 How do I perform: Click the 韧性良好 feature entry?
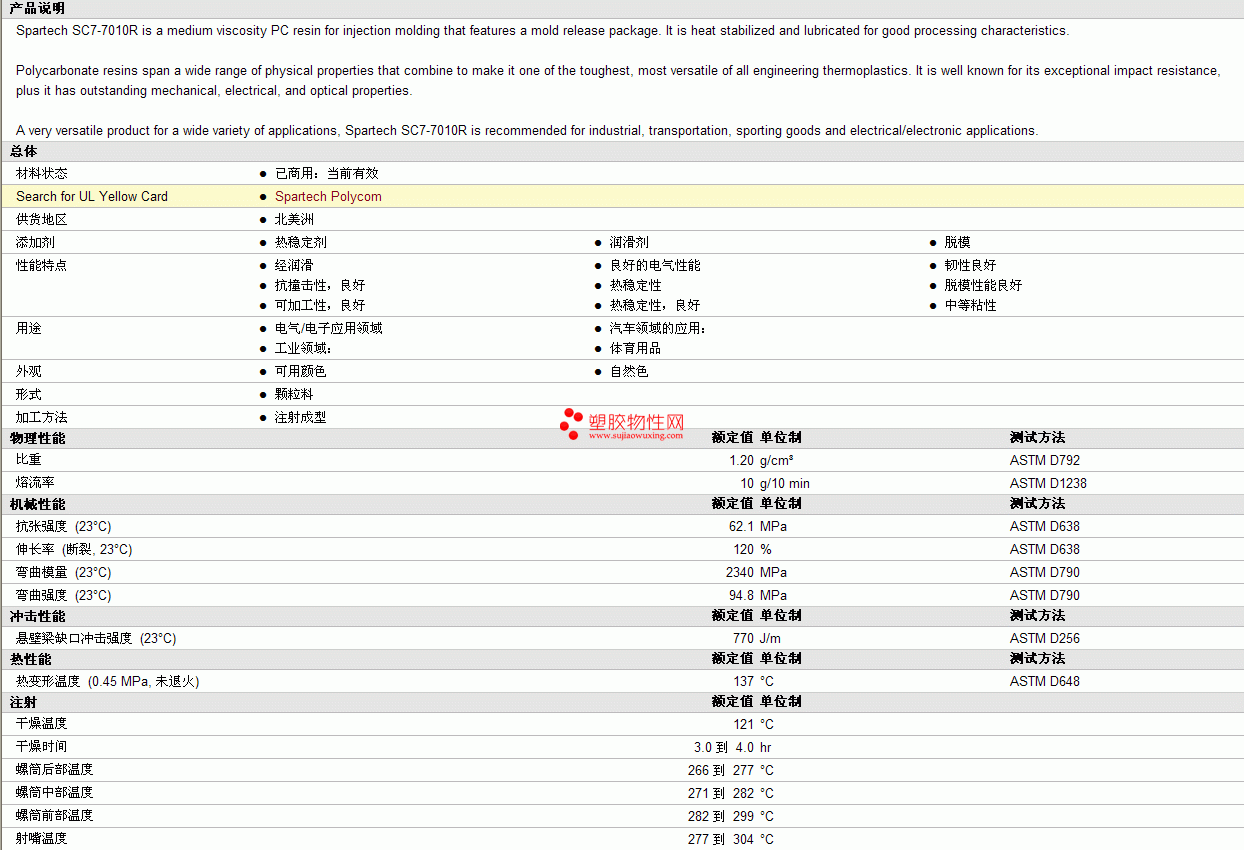[x=971, y=266]
